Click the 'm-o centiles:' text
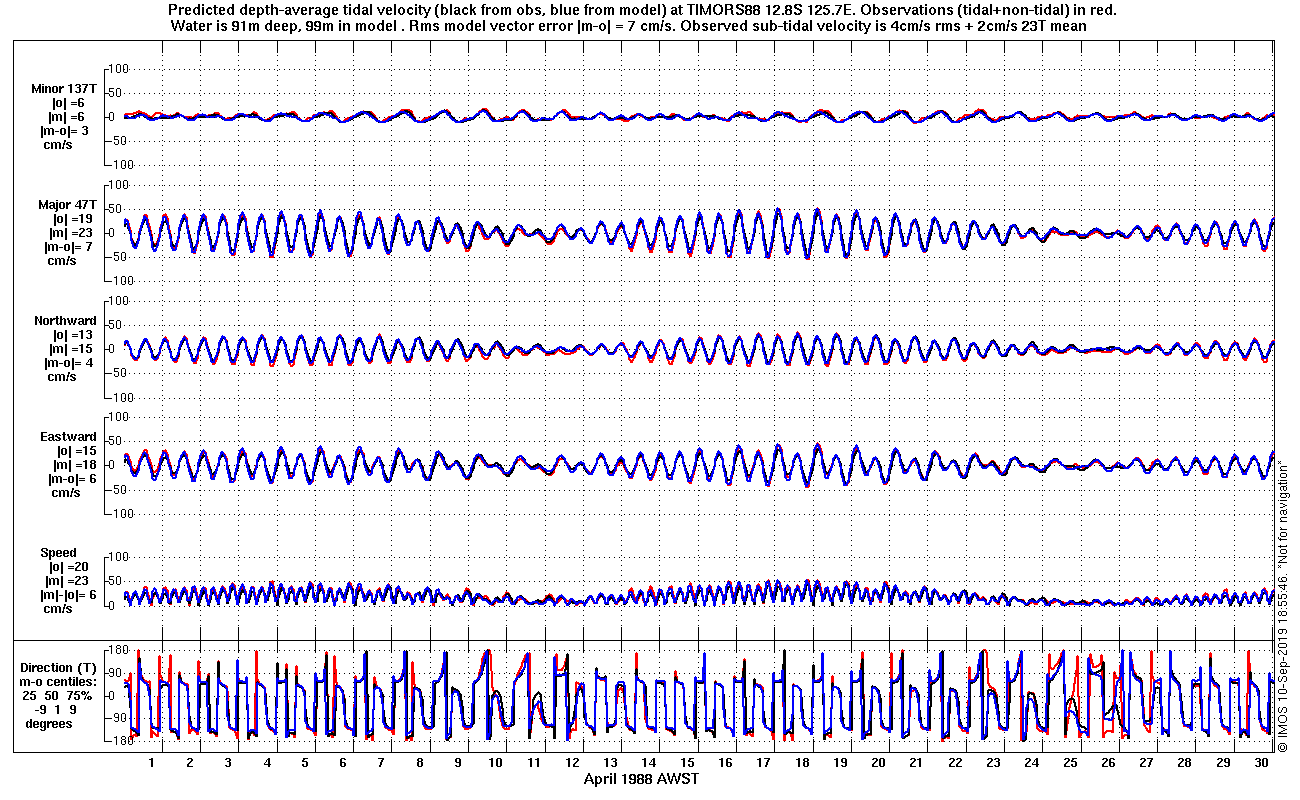Viewport: 1300px width, 800px height. [x=60, y=682]
